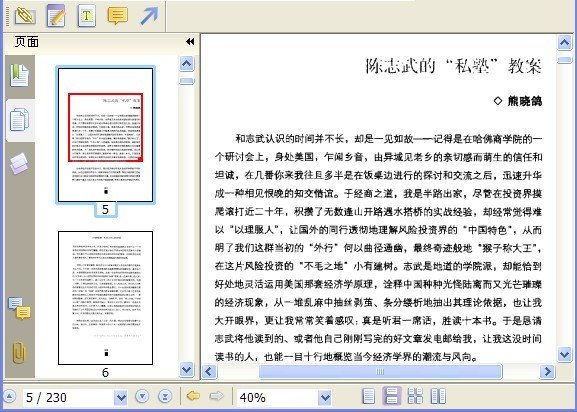Select the blue arrow drawing tool
Viewport: 577px width, 412px height.
coord(149,16)
